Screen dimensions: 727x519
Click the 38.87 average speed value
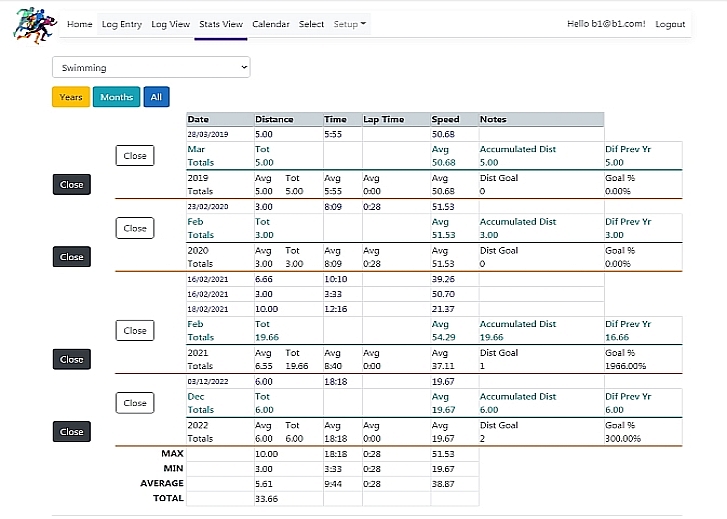(x=443, y=484)
